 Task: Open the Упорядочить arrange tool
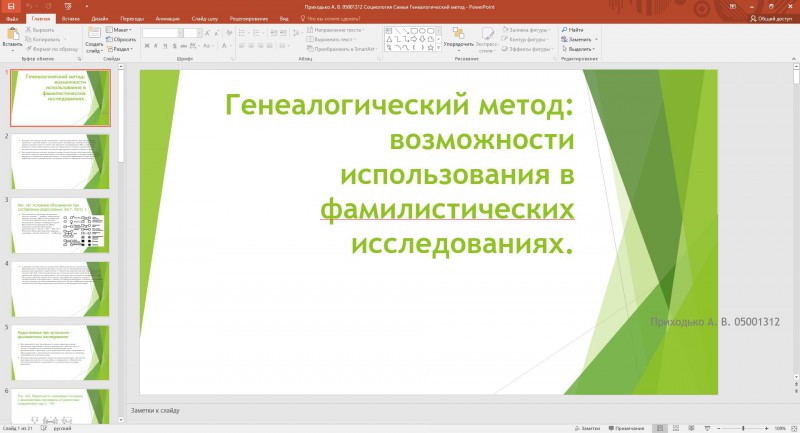(459, 39)
